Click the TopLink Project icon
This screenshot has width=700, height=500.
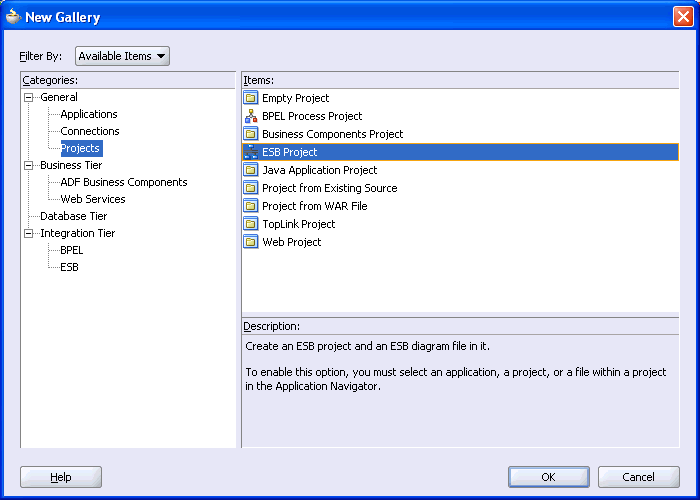(x=251, y=224)
